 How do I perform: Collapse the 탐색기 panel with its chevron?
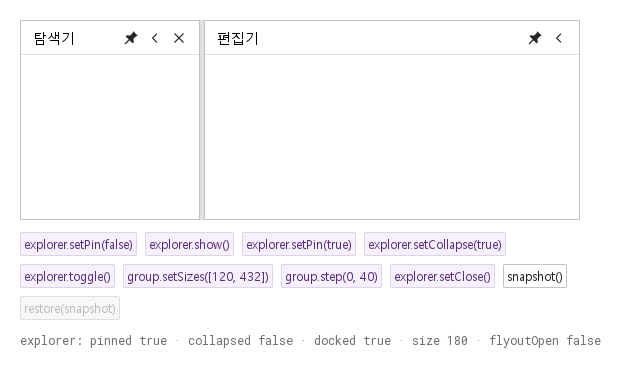click(155, 38)
